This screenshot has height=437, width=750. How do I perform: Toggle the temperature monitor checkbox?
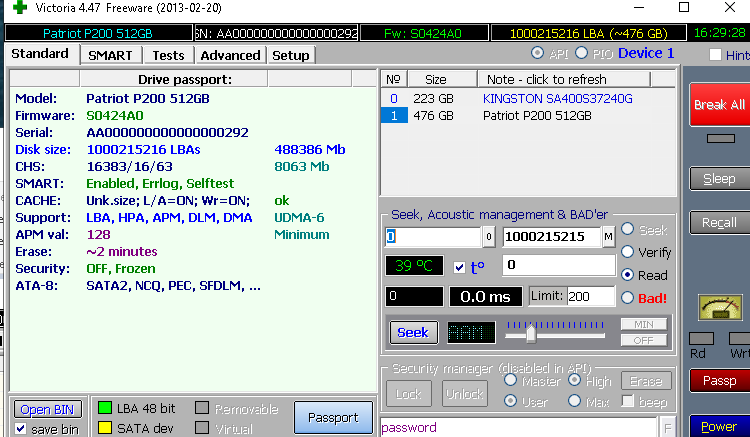pyautogui.click(x=459, y=267)
